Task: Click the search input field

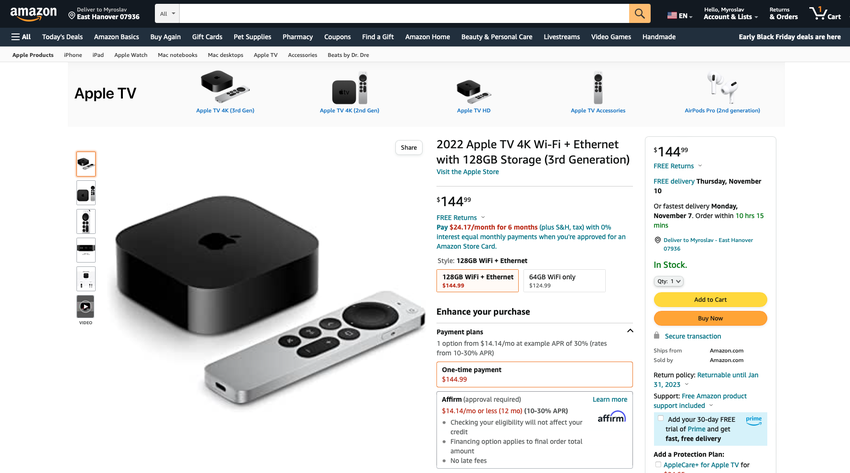Action: click(x=404, y=14)
